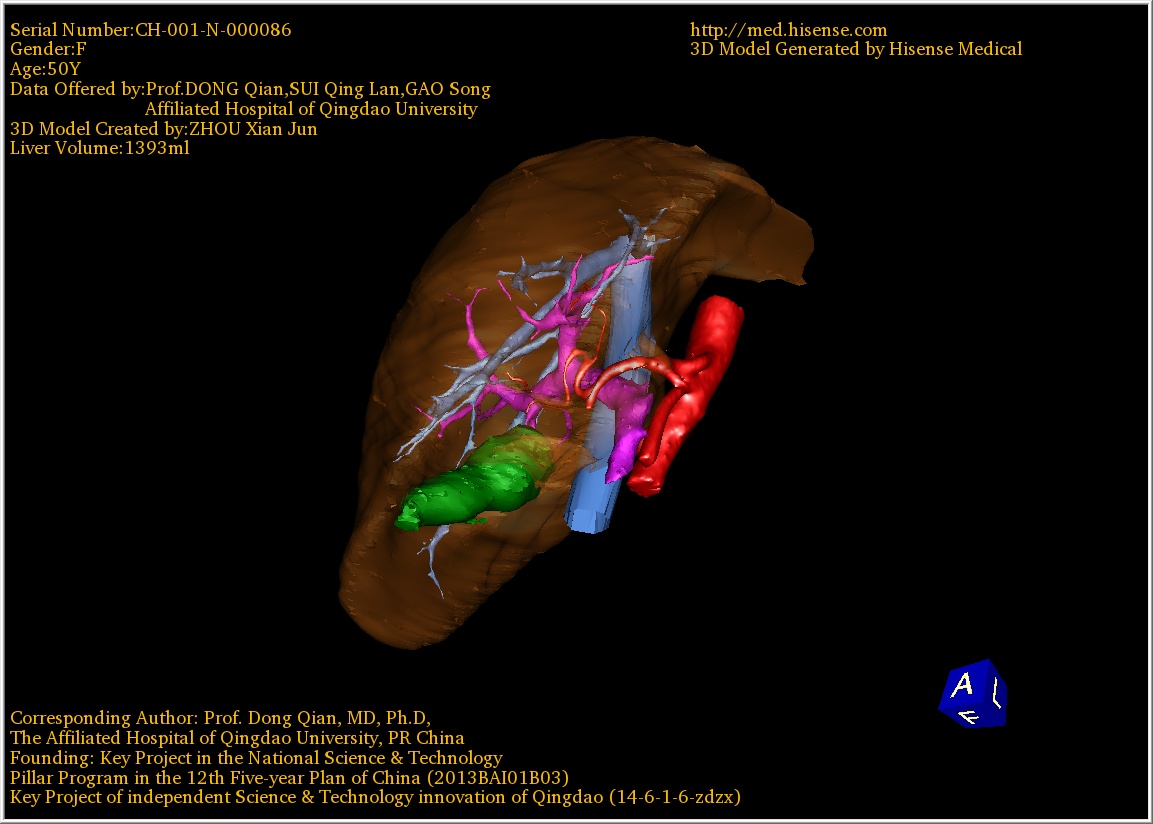Click '3D Model Created by:ZHOU Xian Jun'
This screenshot has height=824, width=1153.
coord(163,129)
